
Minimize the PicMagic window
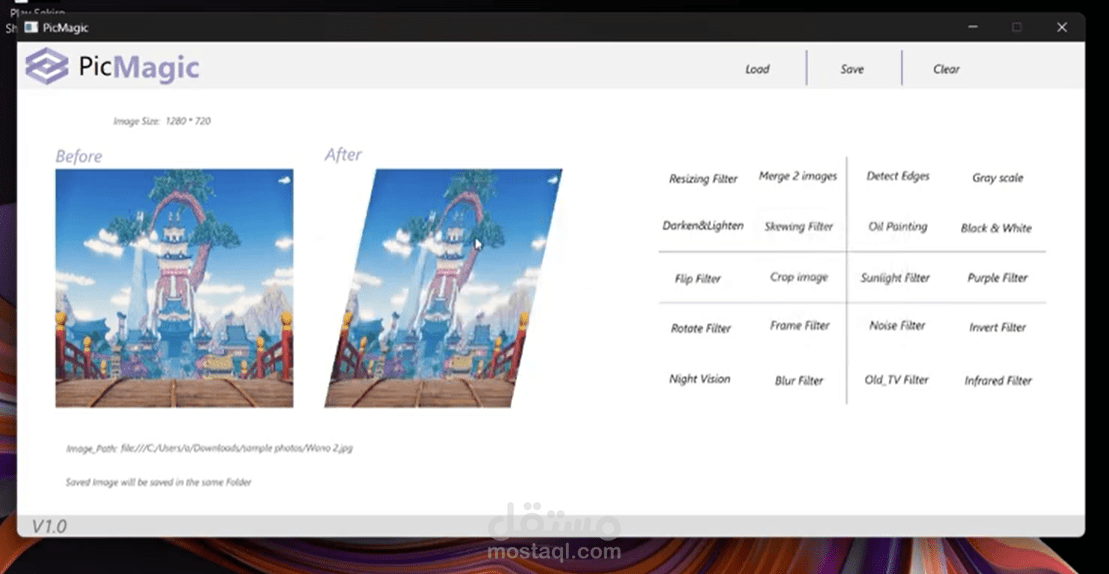(973, 27)
